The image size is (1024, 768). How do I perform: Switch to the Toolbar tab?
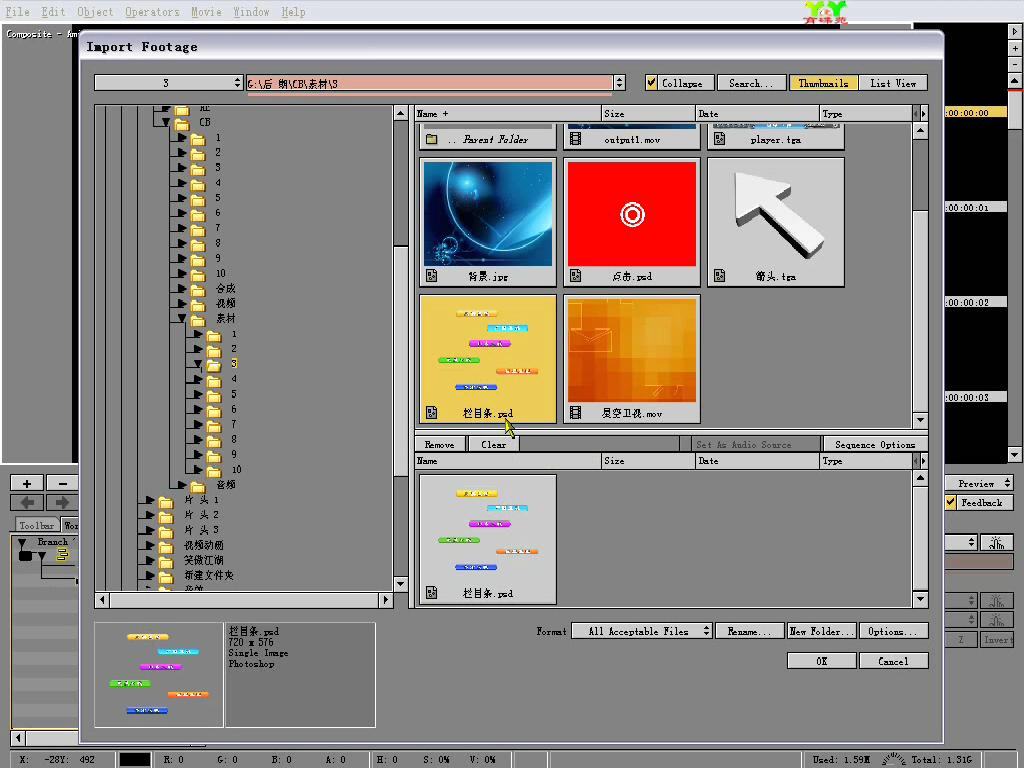point(37,525)
